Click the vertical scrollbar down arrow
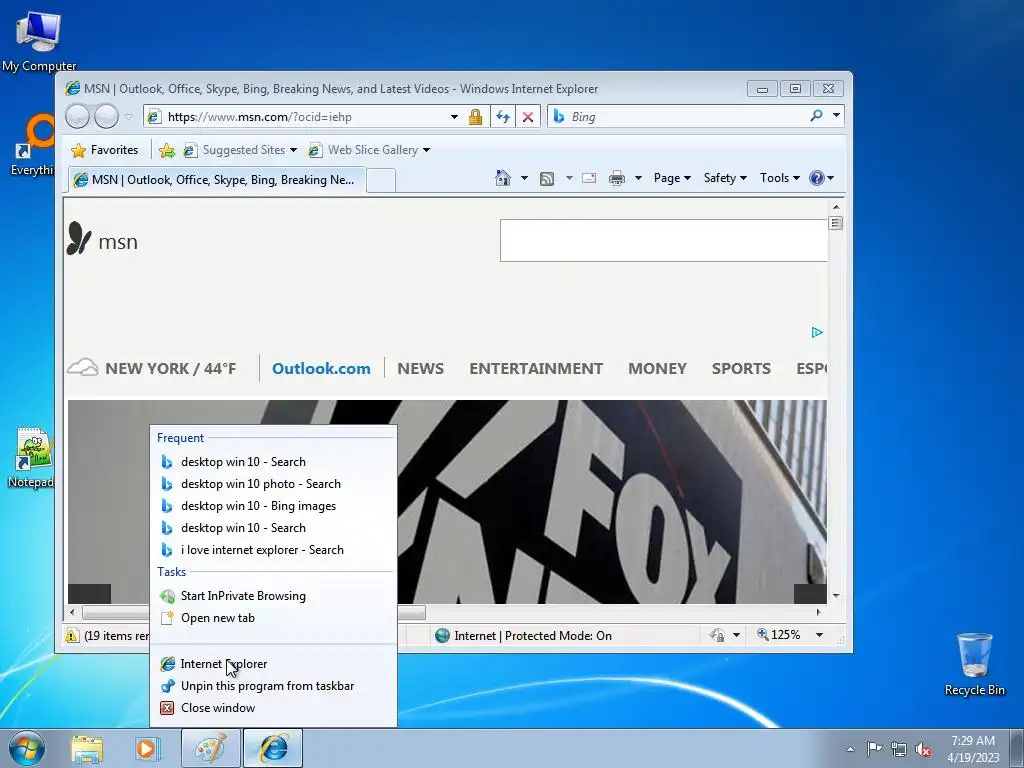This screenshot has height=768, width=1024. point(836,596)
